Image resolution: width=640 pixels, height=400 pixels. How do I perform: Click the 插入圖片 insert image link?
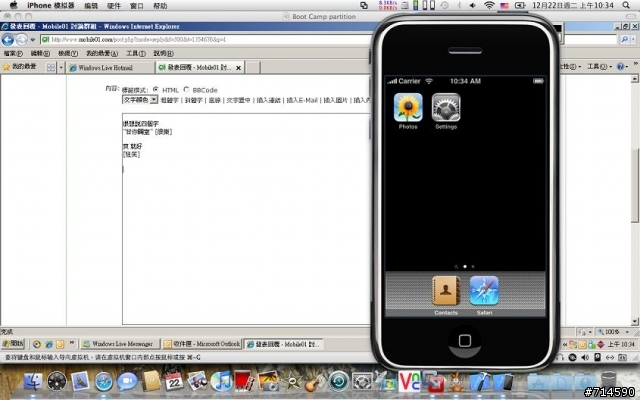(335, 100)
